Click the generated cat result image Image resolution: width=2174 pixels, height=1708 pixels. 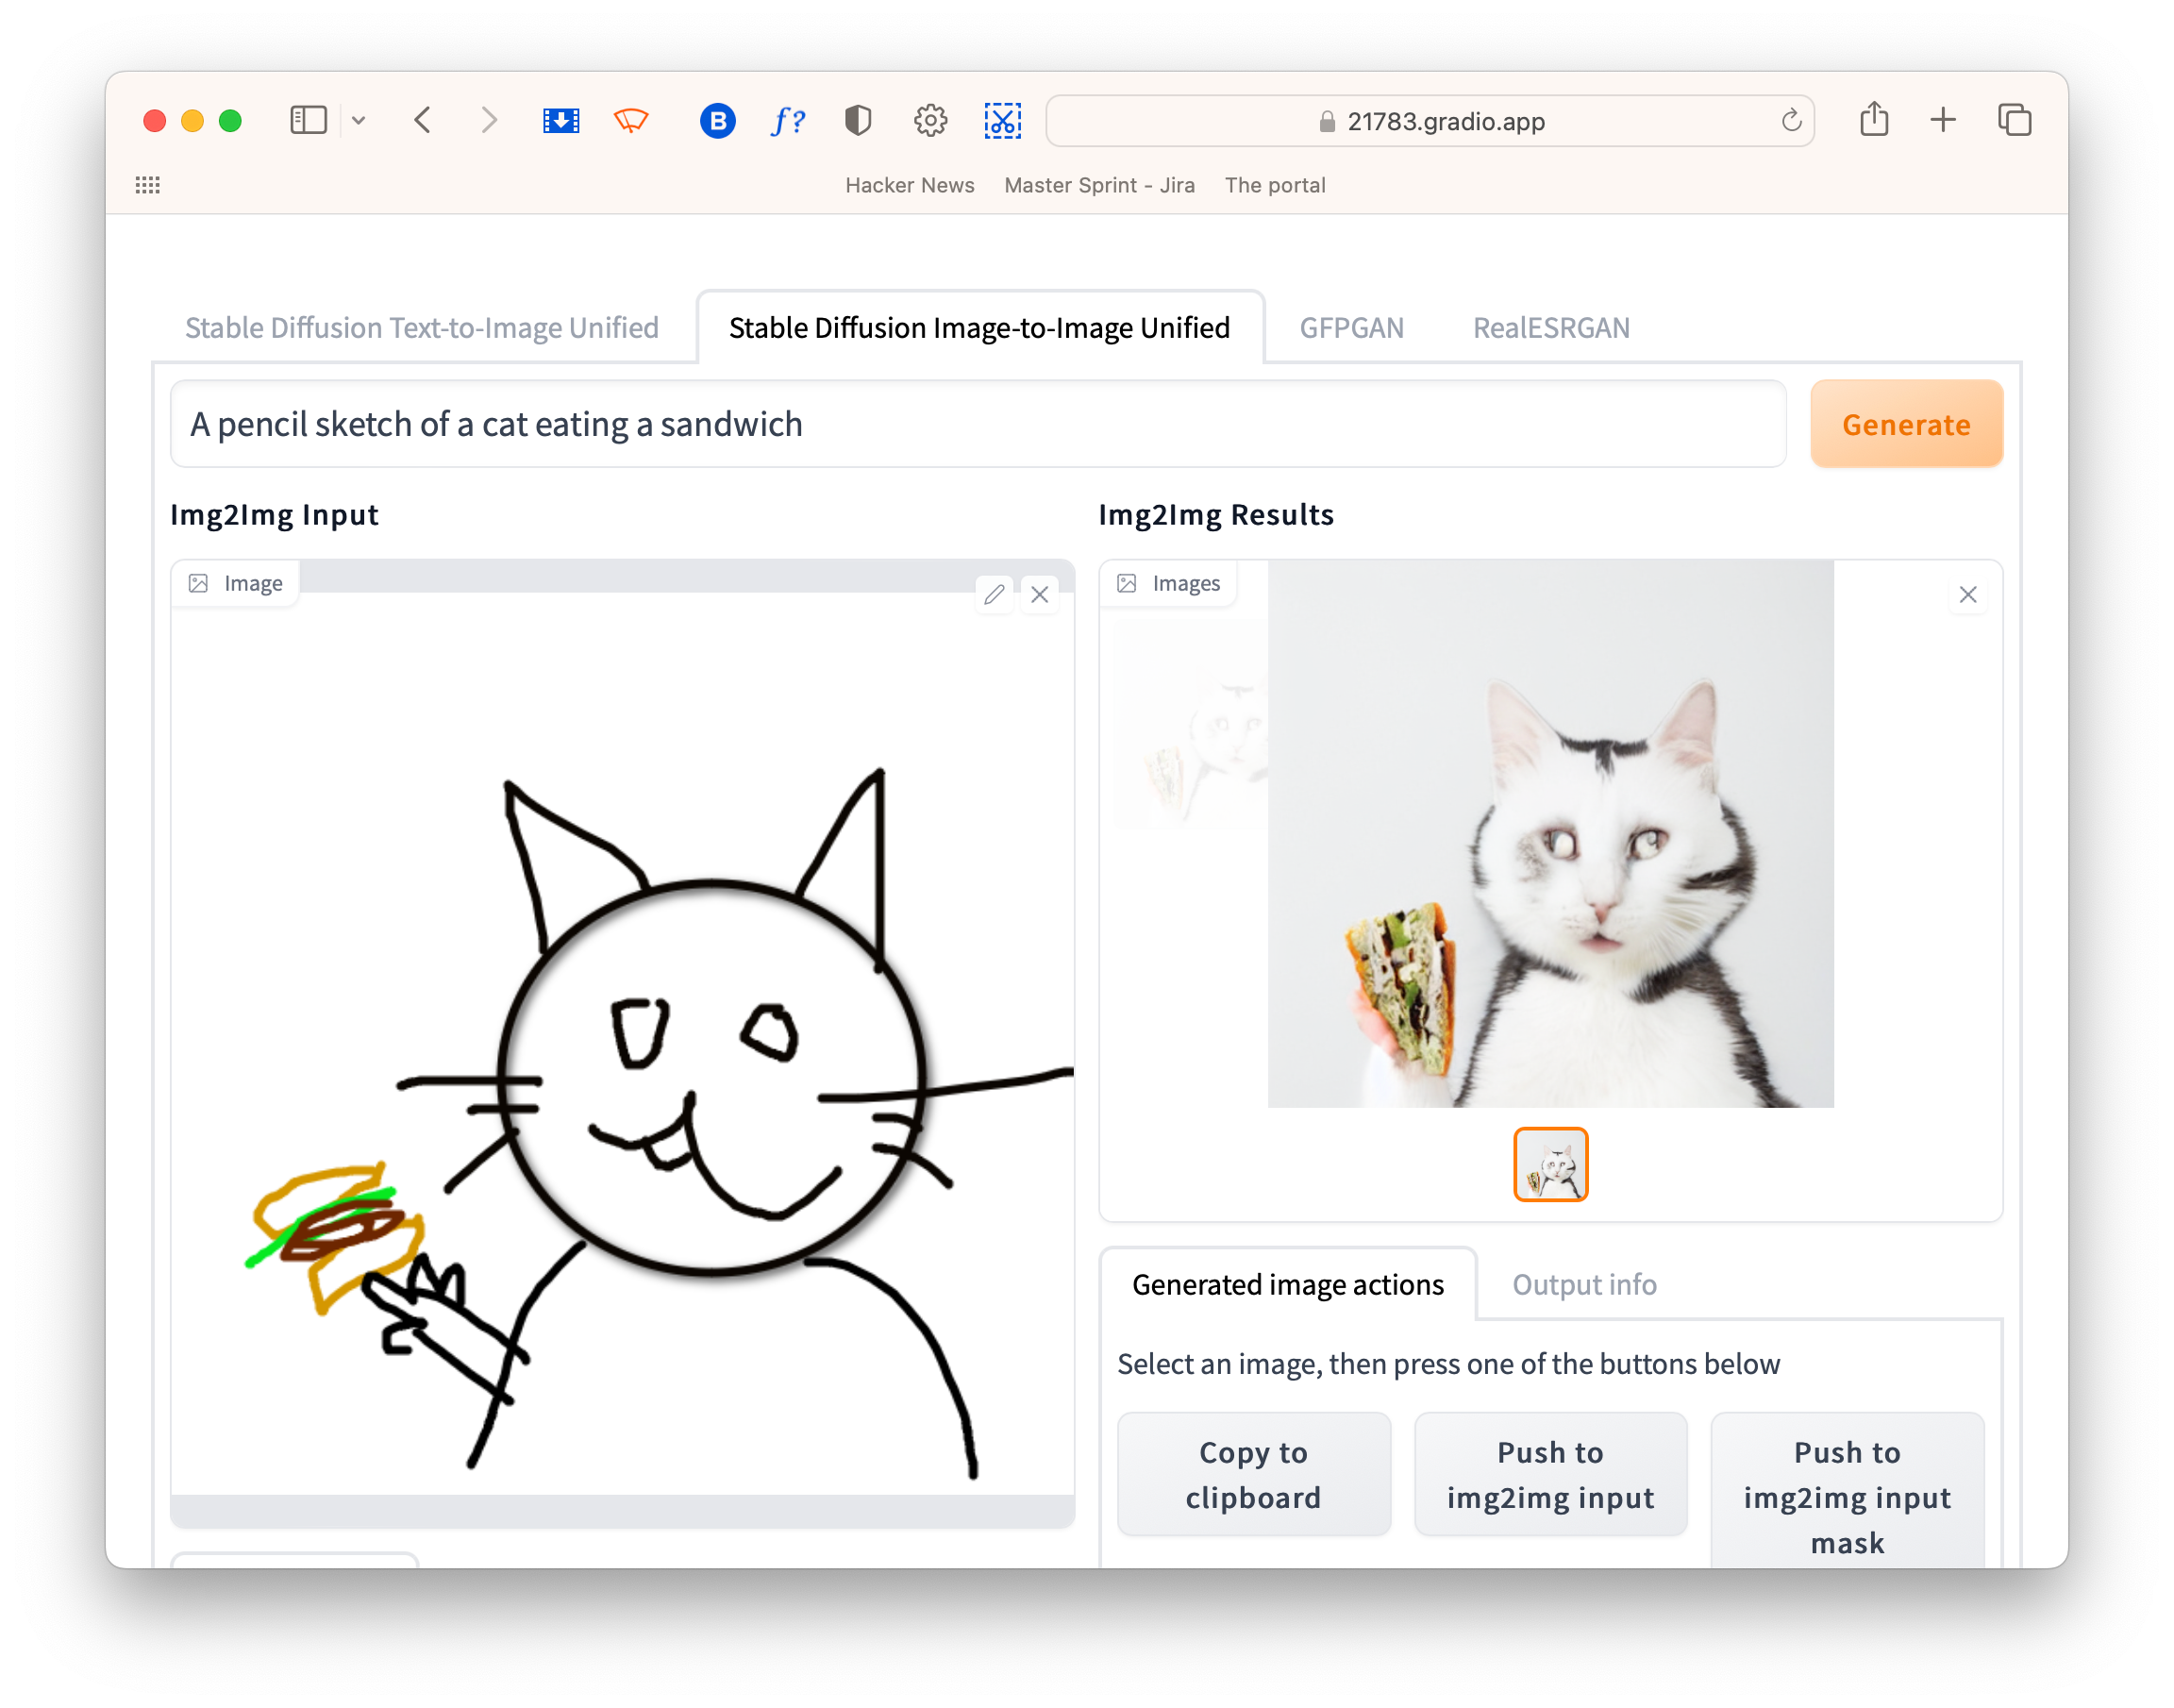tap(1551, 833)
